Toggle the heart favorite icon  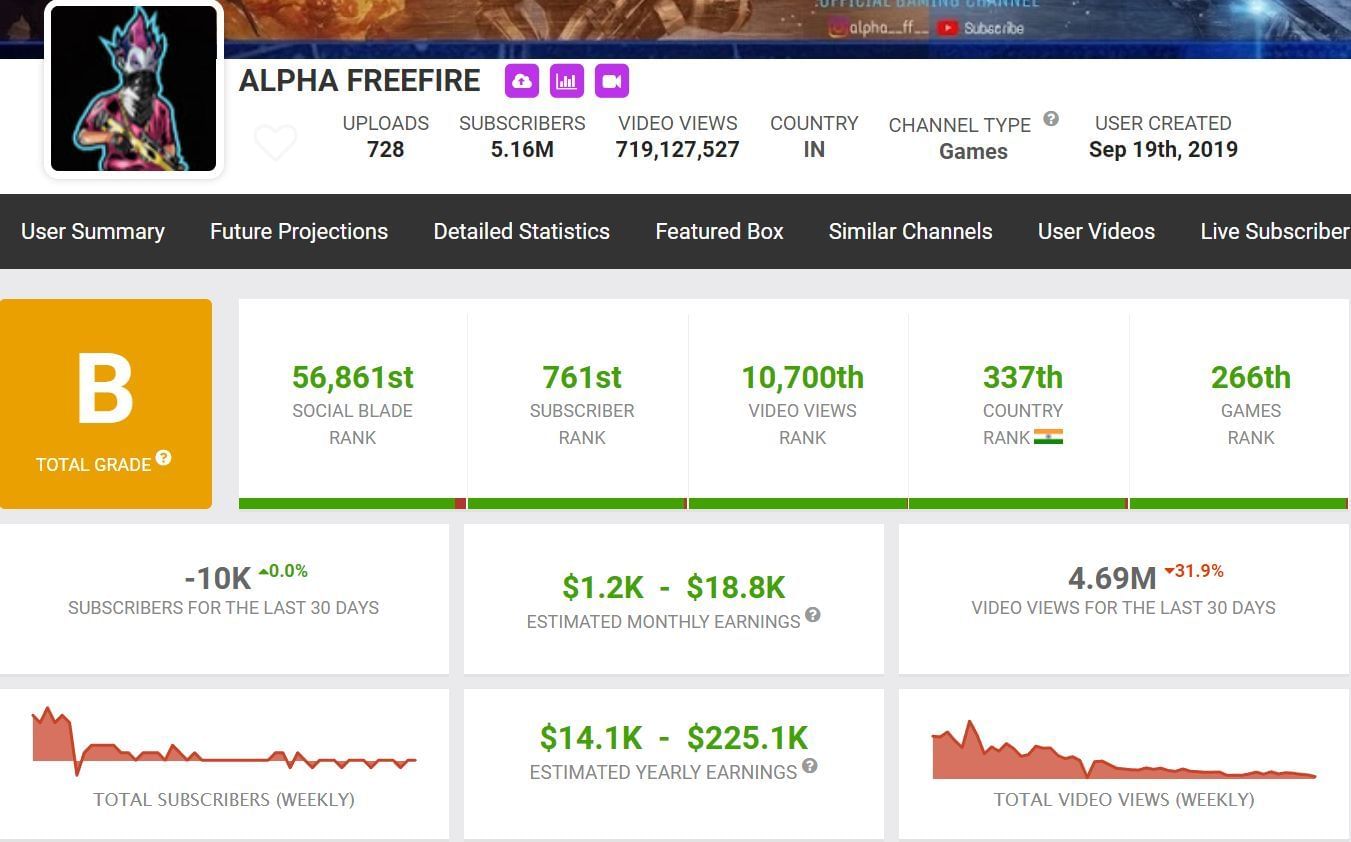pyautogui.click(x=275, y=143)
